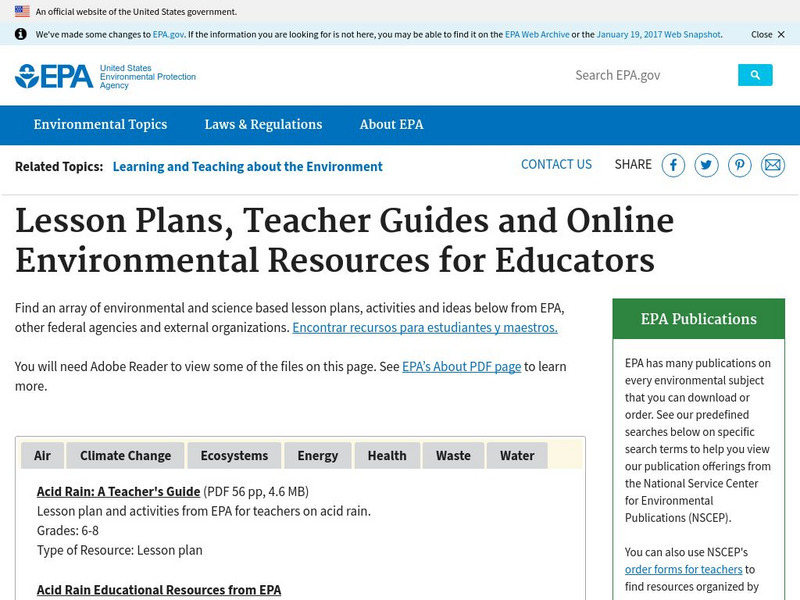Switch to the Health tab

(387, 456)
